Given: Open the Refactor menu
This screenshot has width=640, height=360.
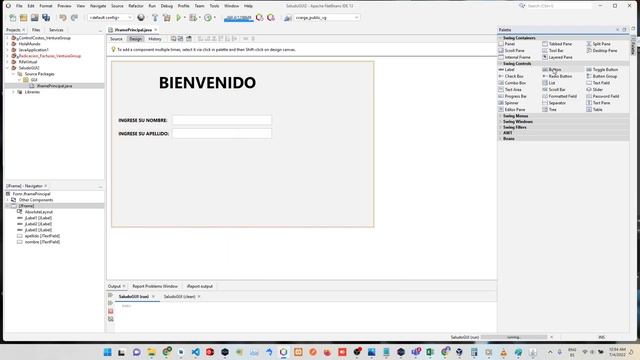Looking at the screenshot, I should 136,6.
